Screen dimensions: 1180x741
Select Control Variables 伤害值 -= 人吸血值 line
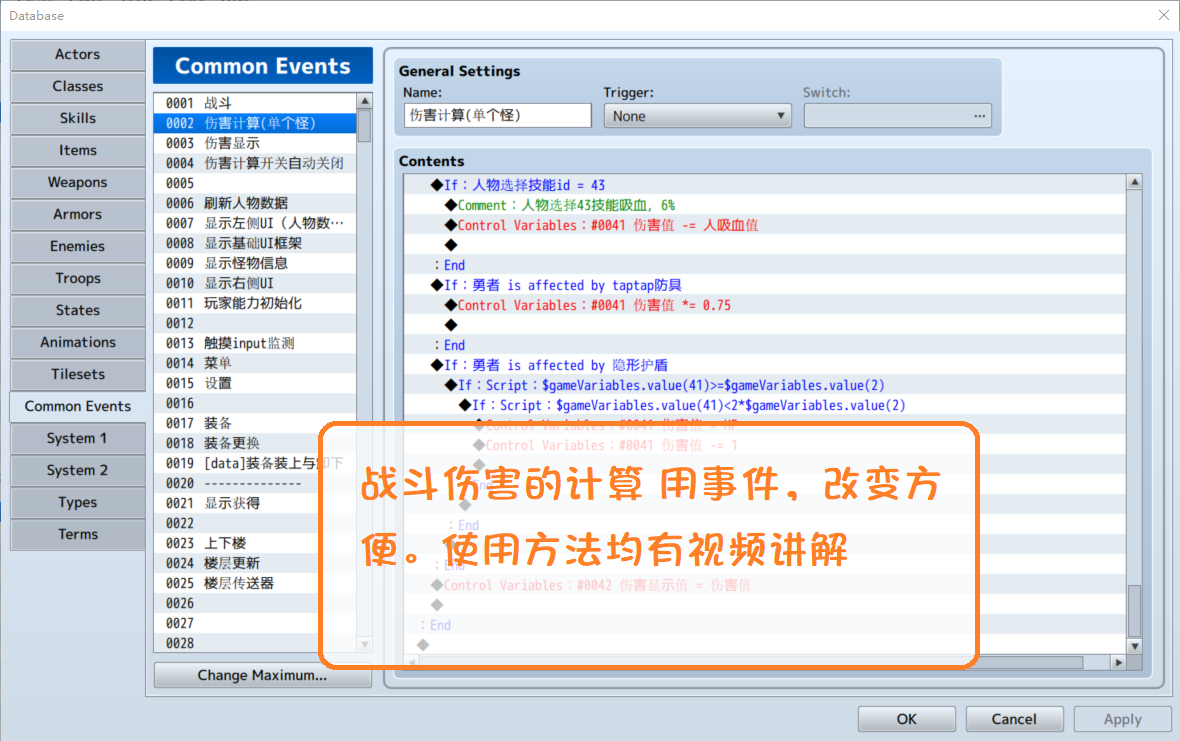tap(765, 225)
